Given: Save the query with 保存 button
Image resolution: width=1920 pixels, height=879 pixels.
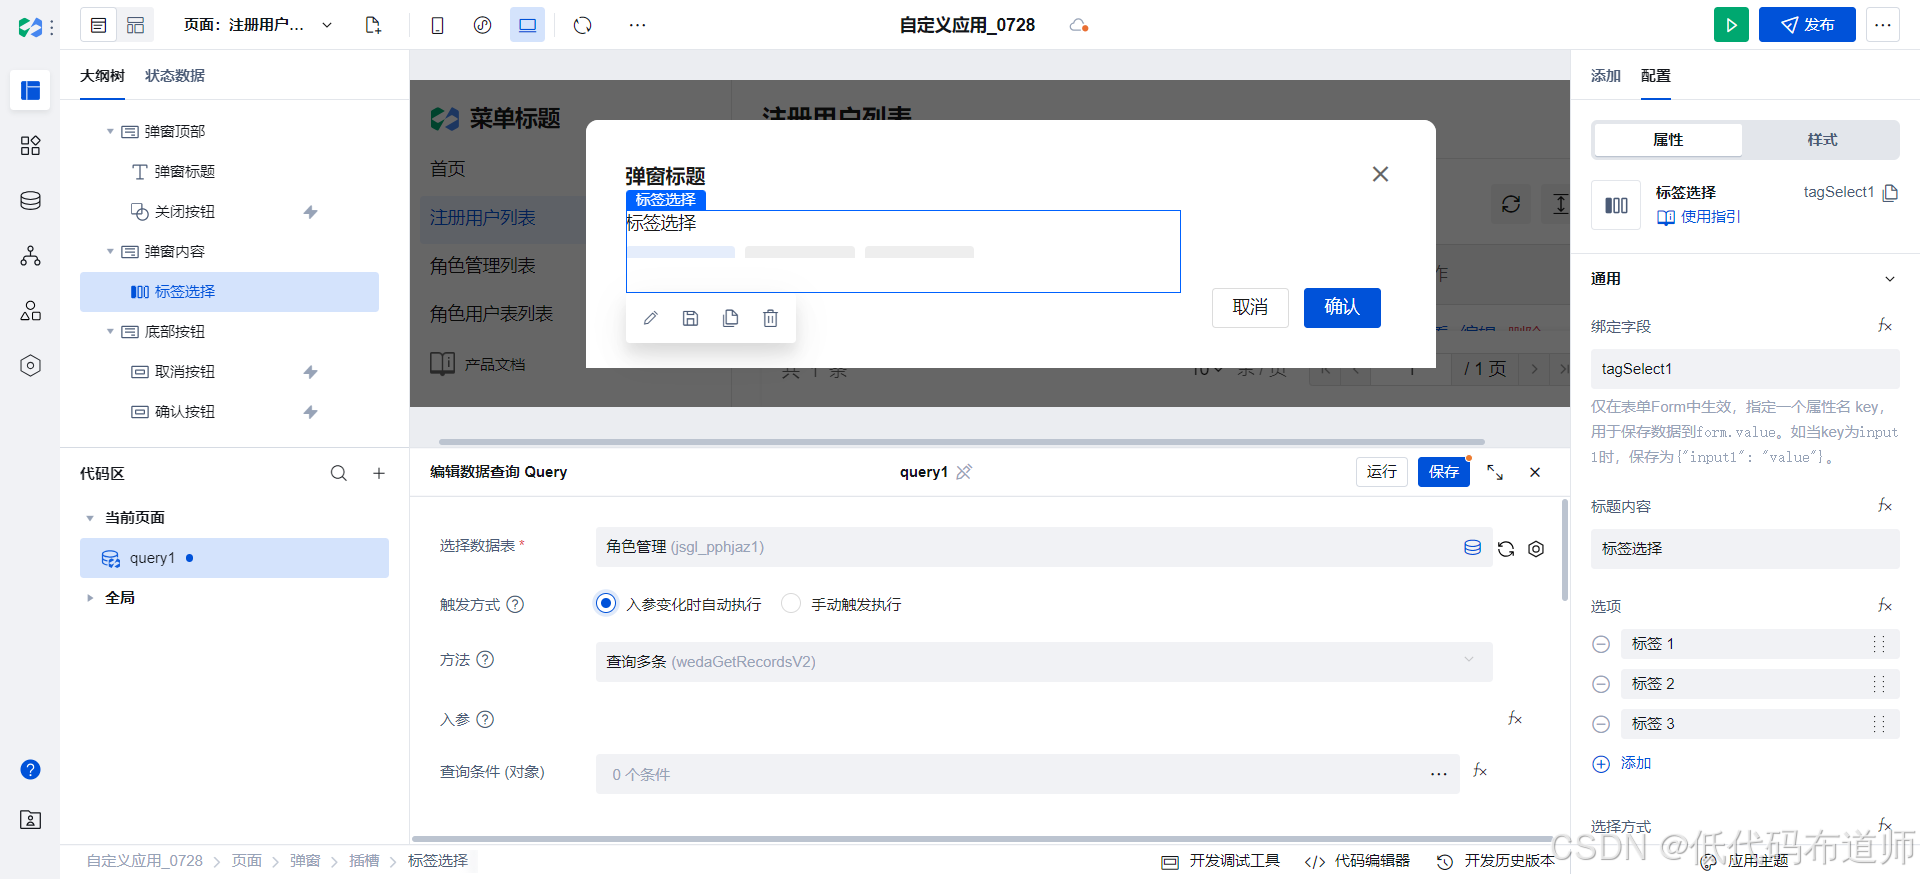Looking at the screenshot, I should coord(1444,472).
